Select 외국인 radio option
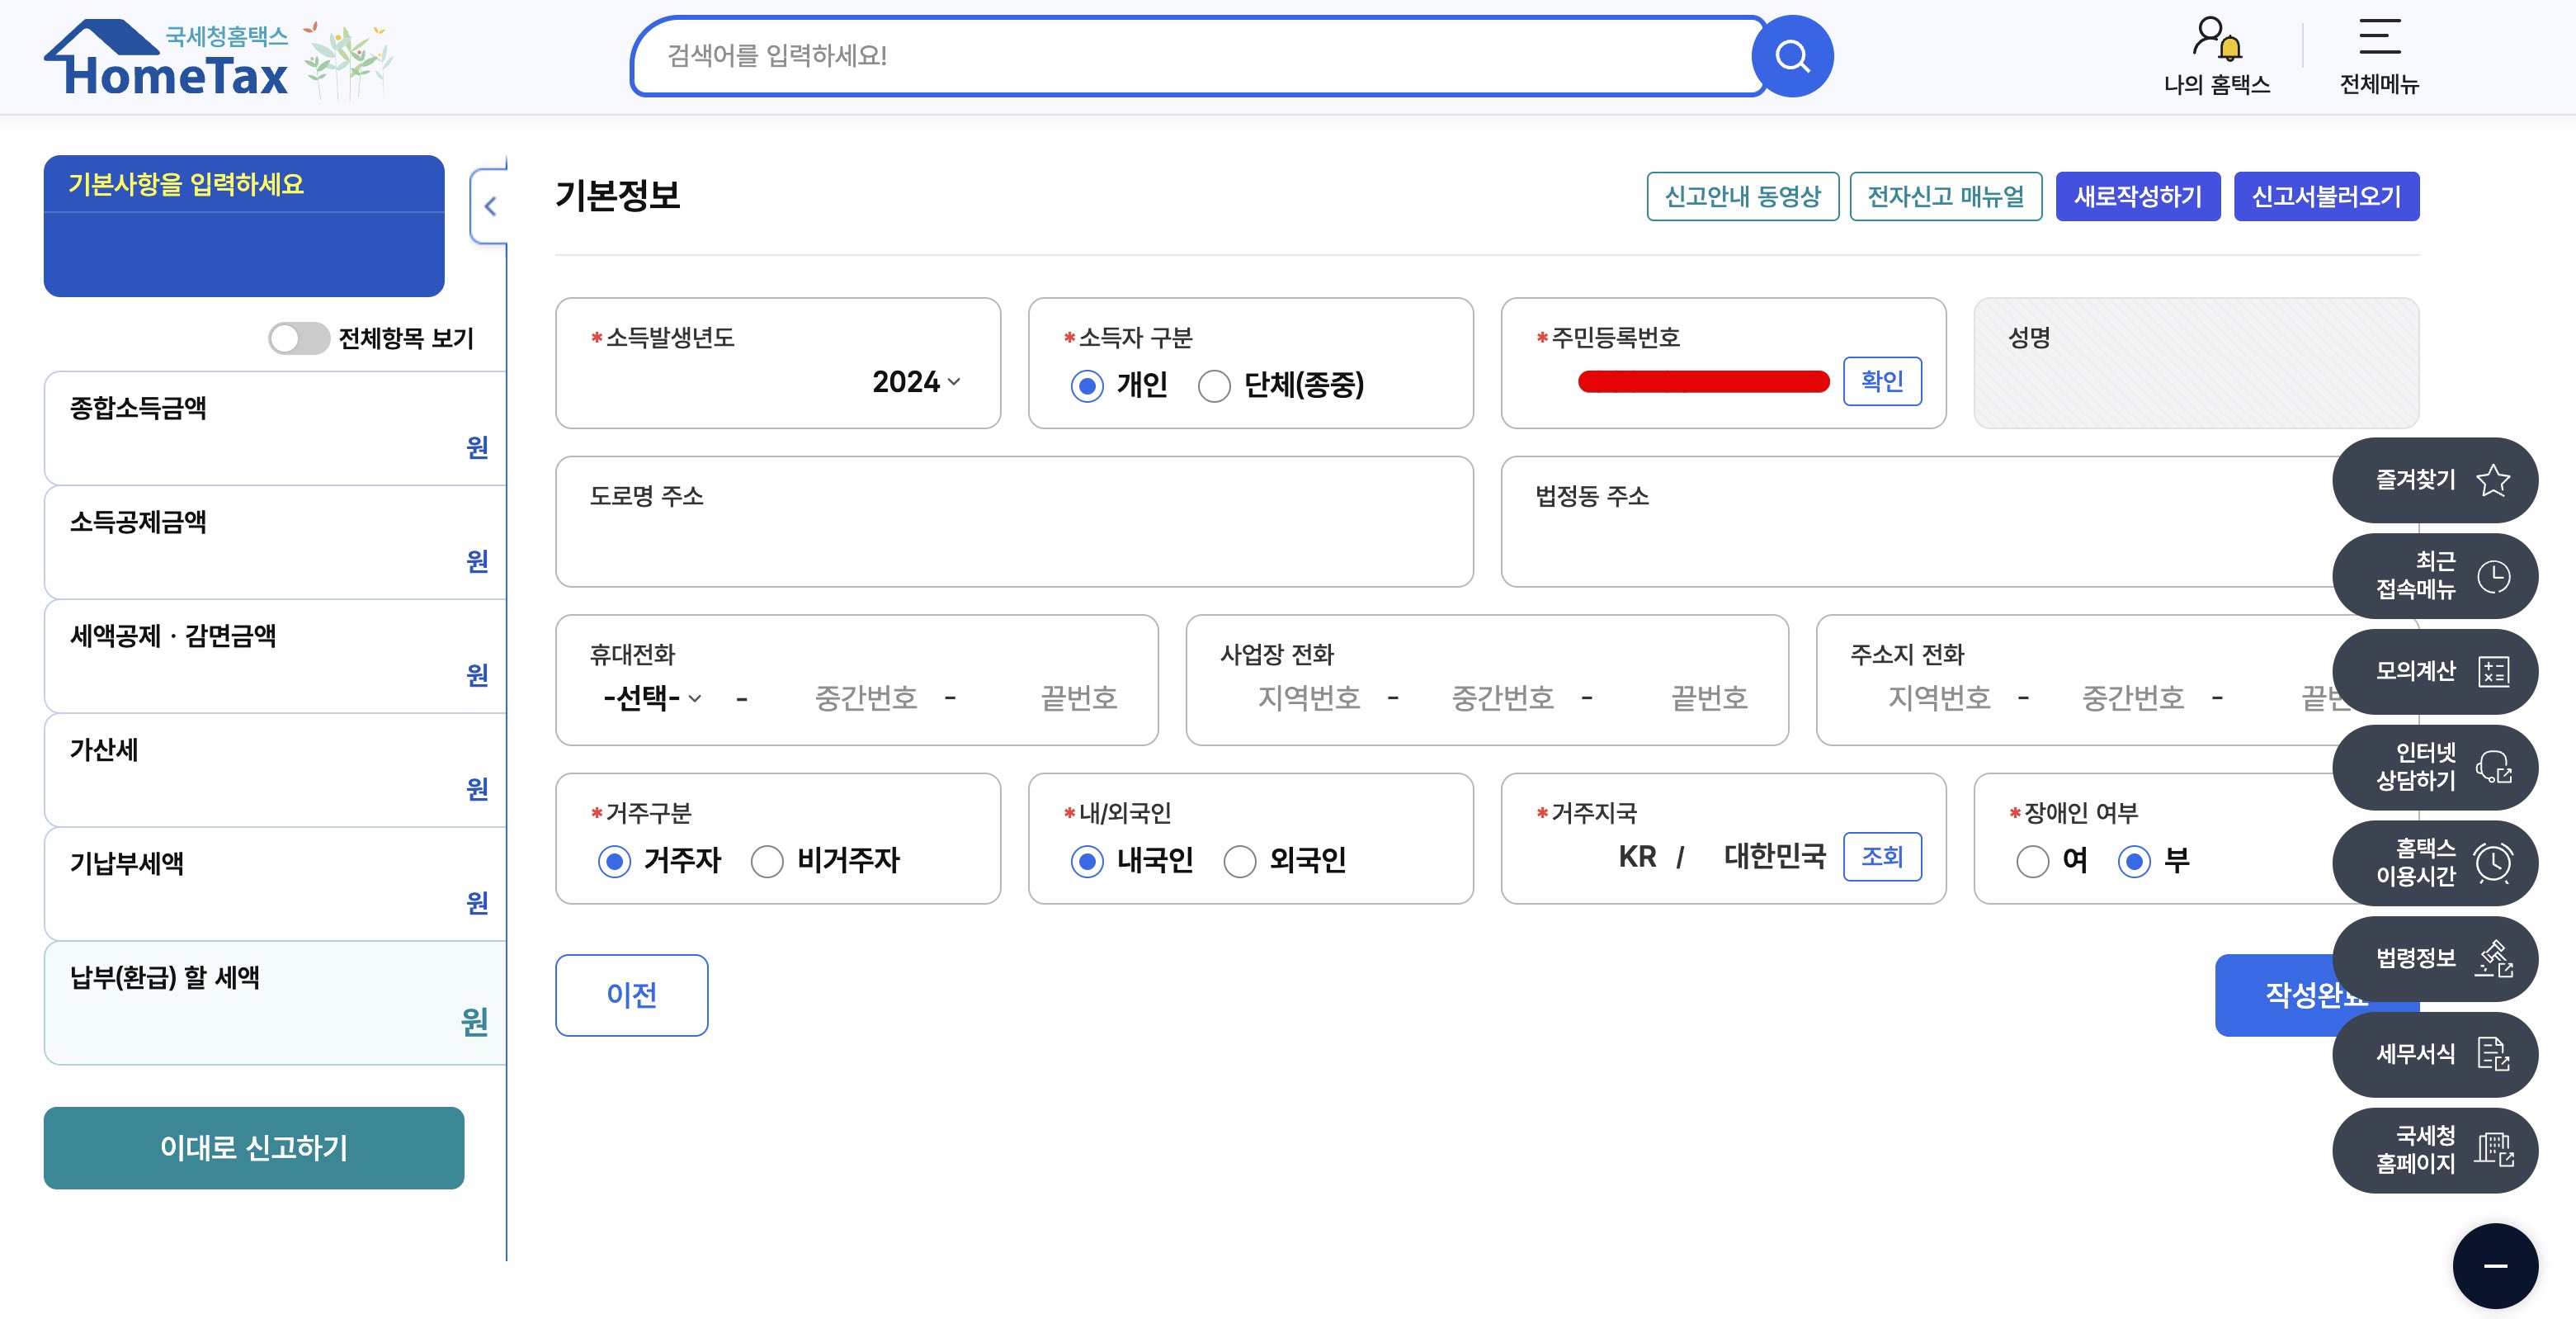This screenshot has width=2576, height=1319. 1239,861
